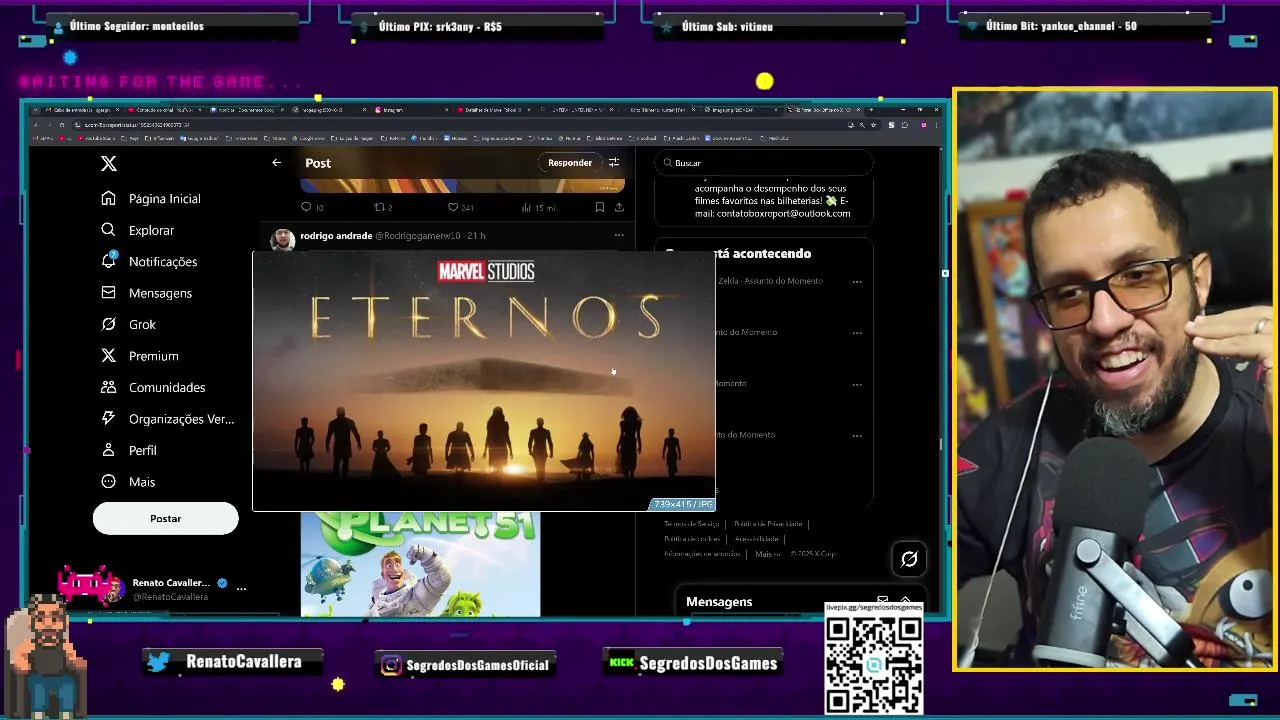Open Perfil in the sidebar
The width and height of the screenshot is (1280, 720).
point(130,450)
